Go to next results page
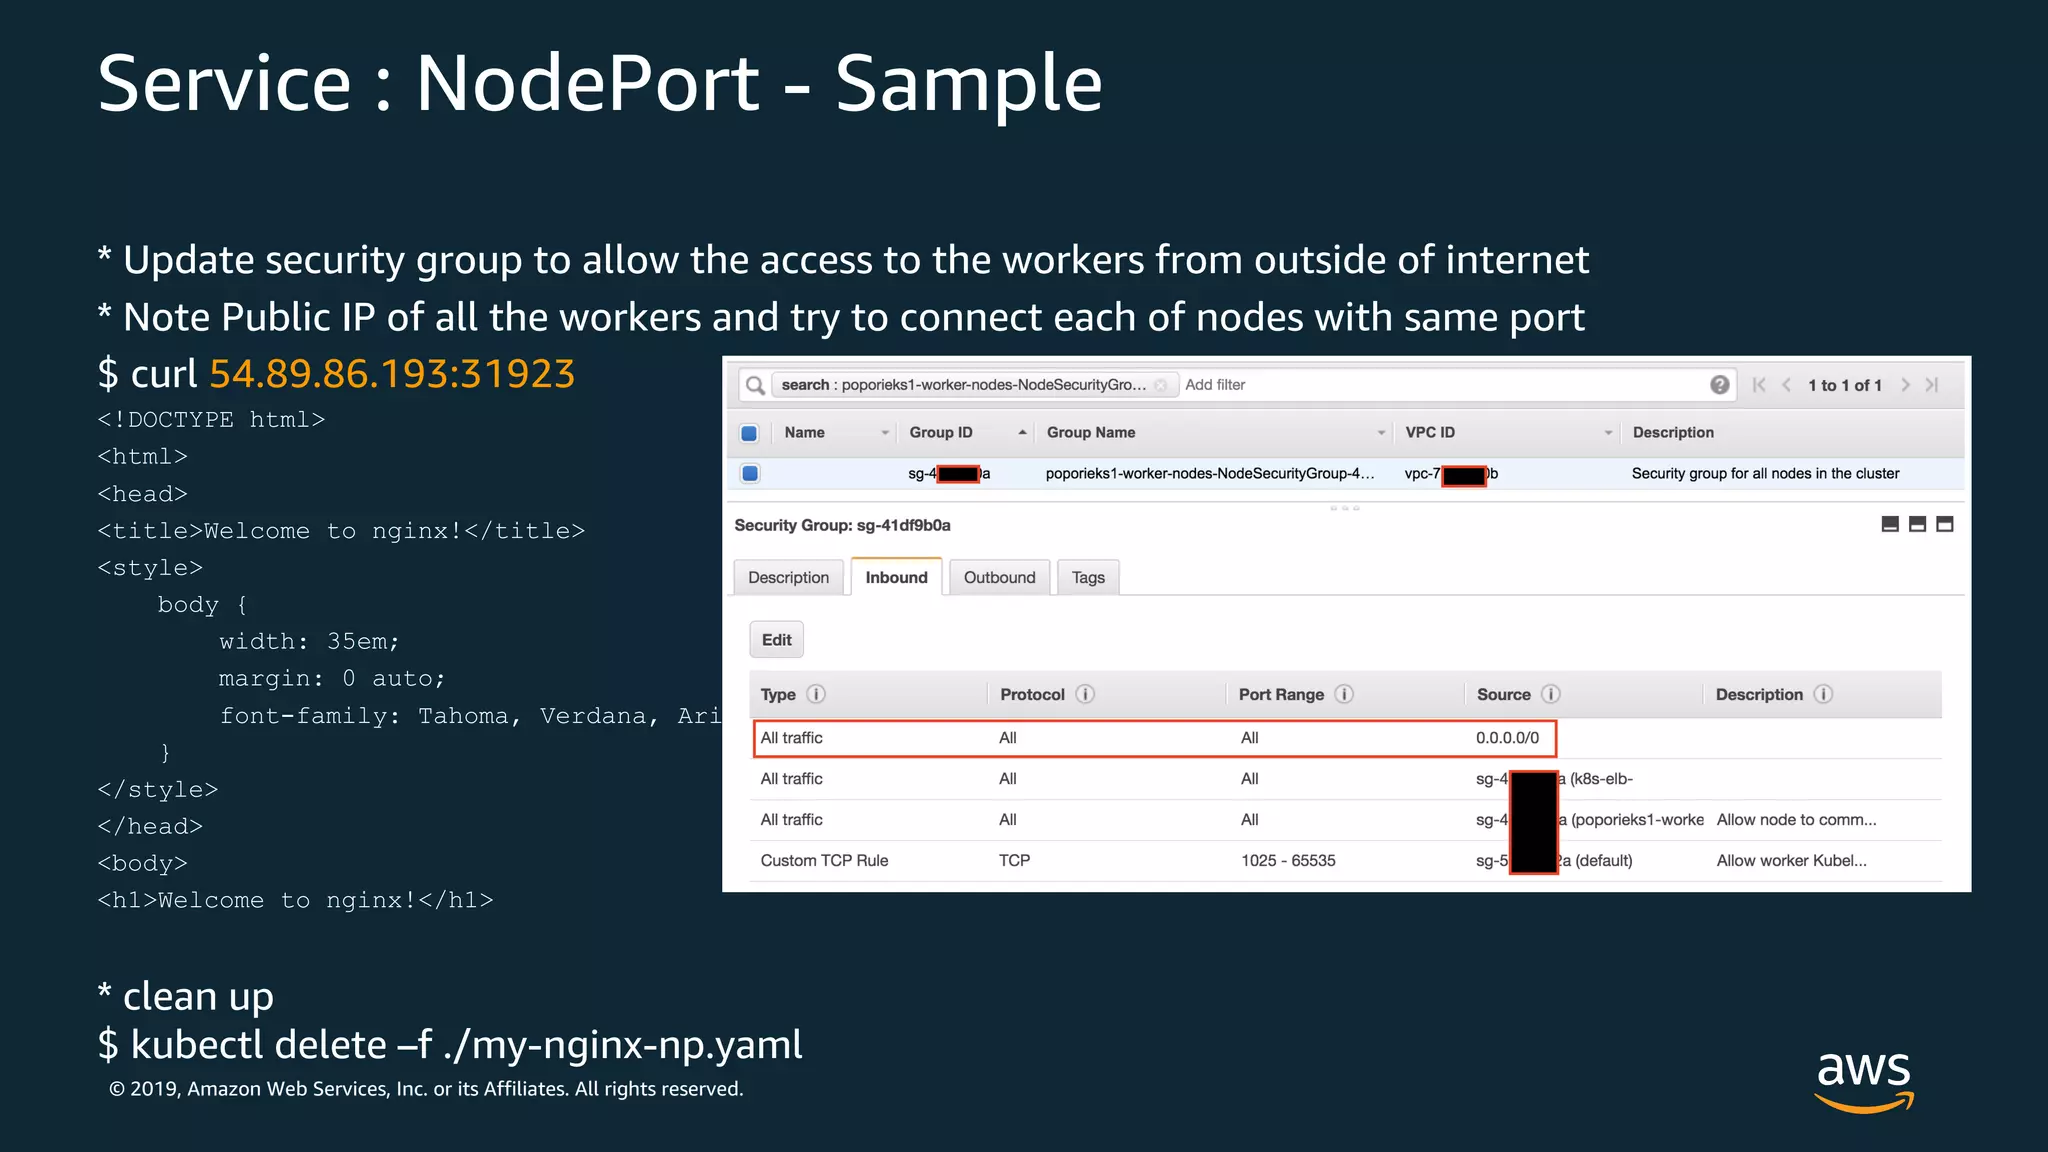The image size is (2048, 1152). click(1905, 385)
